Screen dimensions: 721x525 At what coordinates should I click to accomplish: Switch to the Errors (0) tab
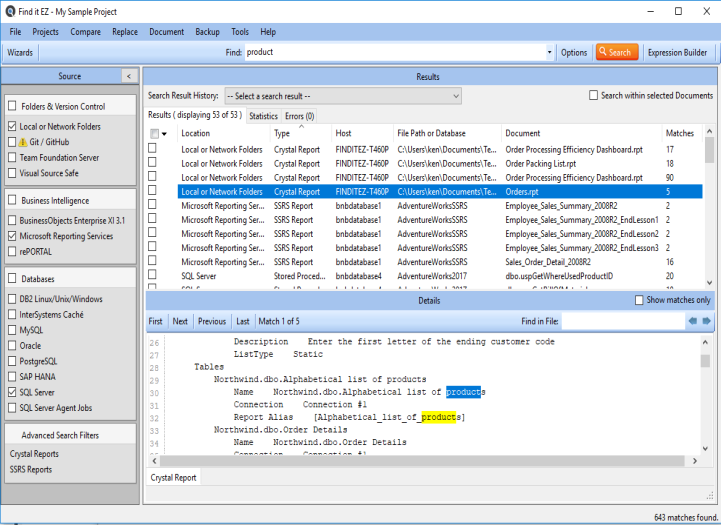tap(299, 116)
